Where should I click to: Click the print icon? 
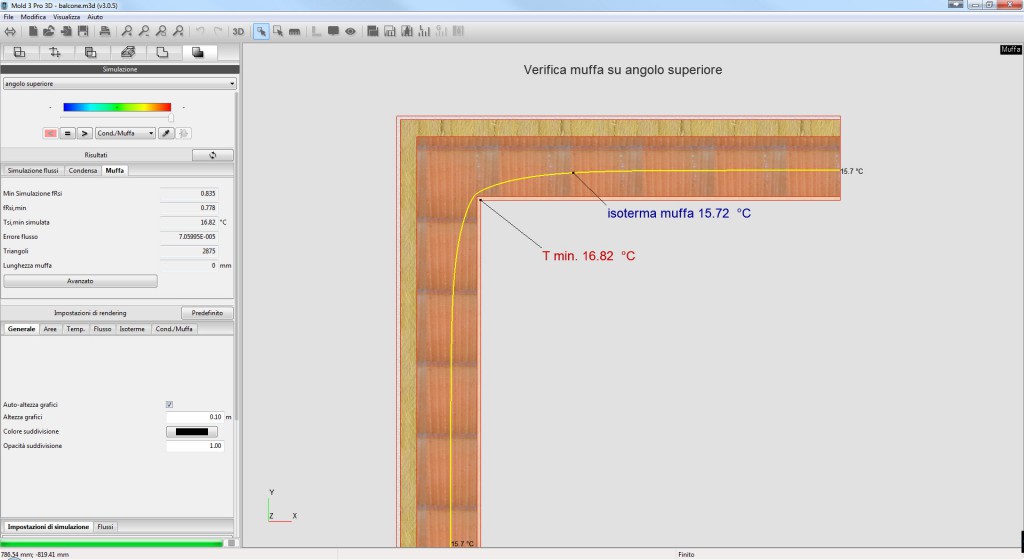click(104, 31)
